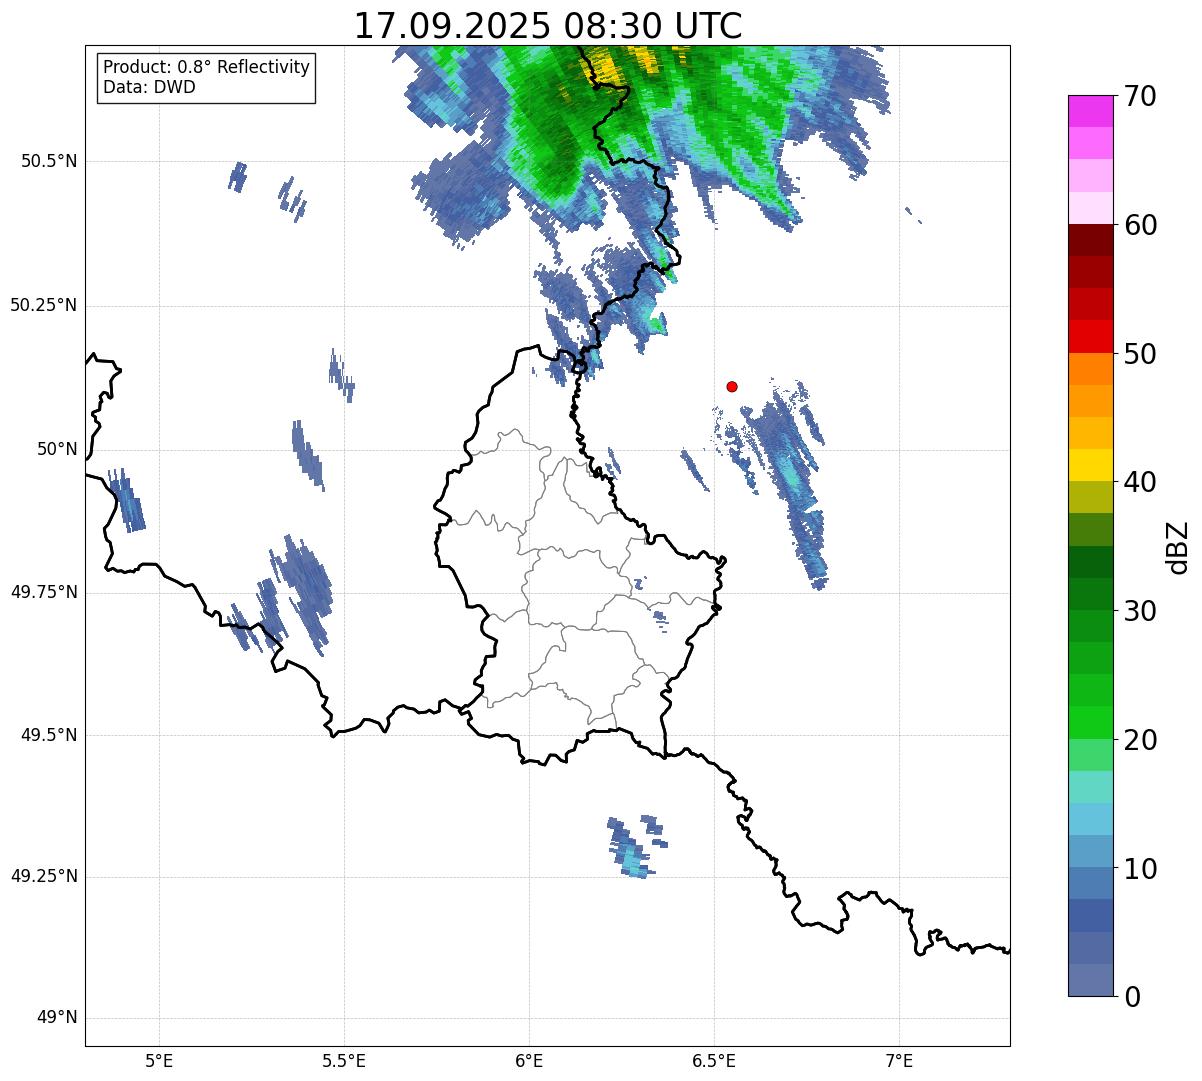The image size is (1202, 1081).
Task: Click the 7°E longitude label
Action: pyautogui.click(x=899, y=1061)
